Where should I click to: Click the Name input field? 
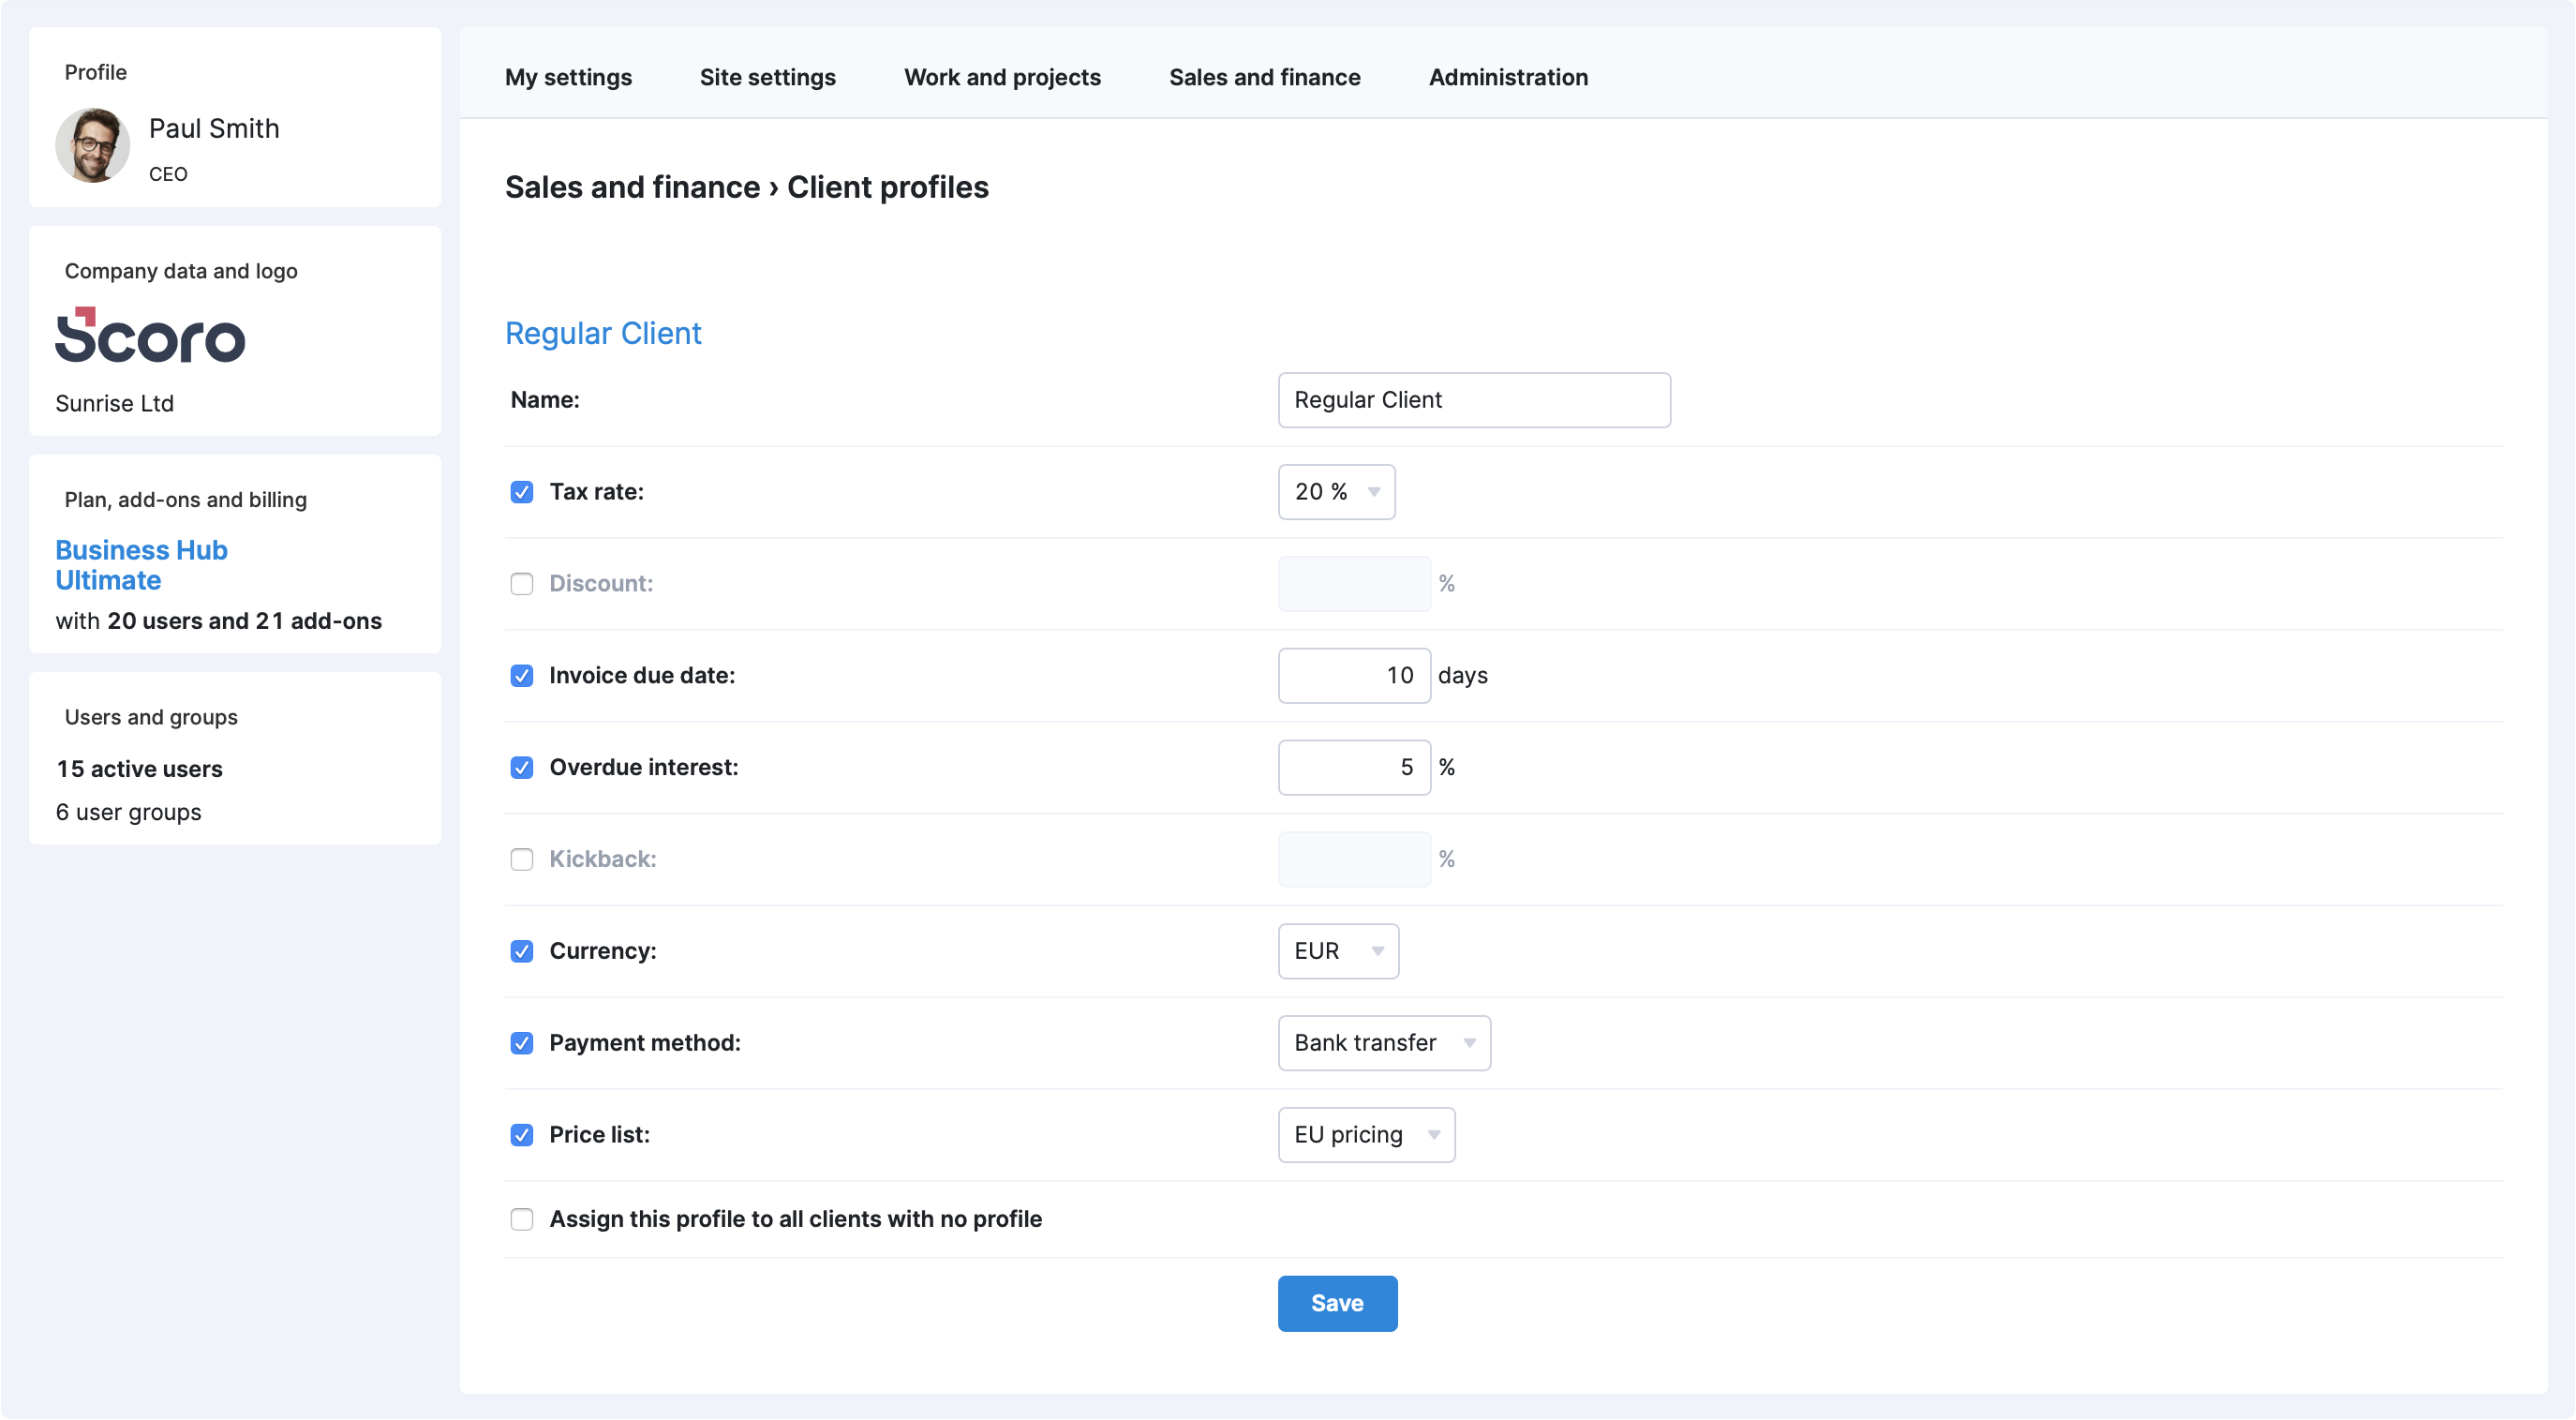(x=1475, y=400)
